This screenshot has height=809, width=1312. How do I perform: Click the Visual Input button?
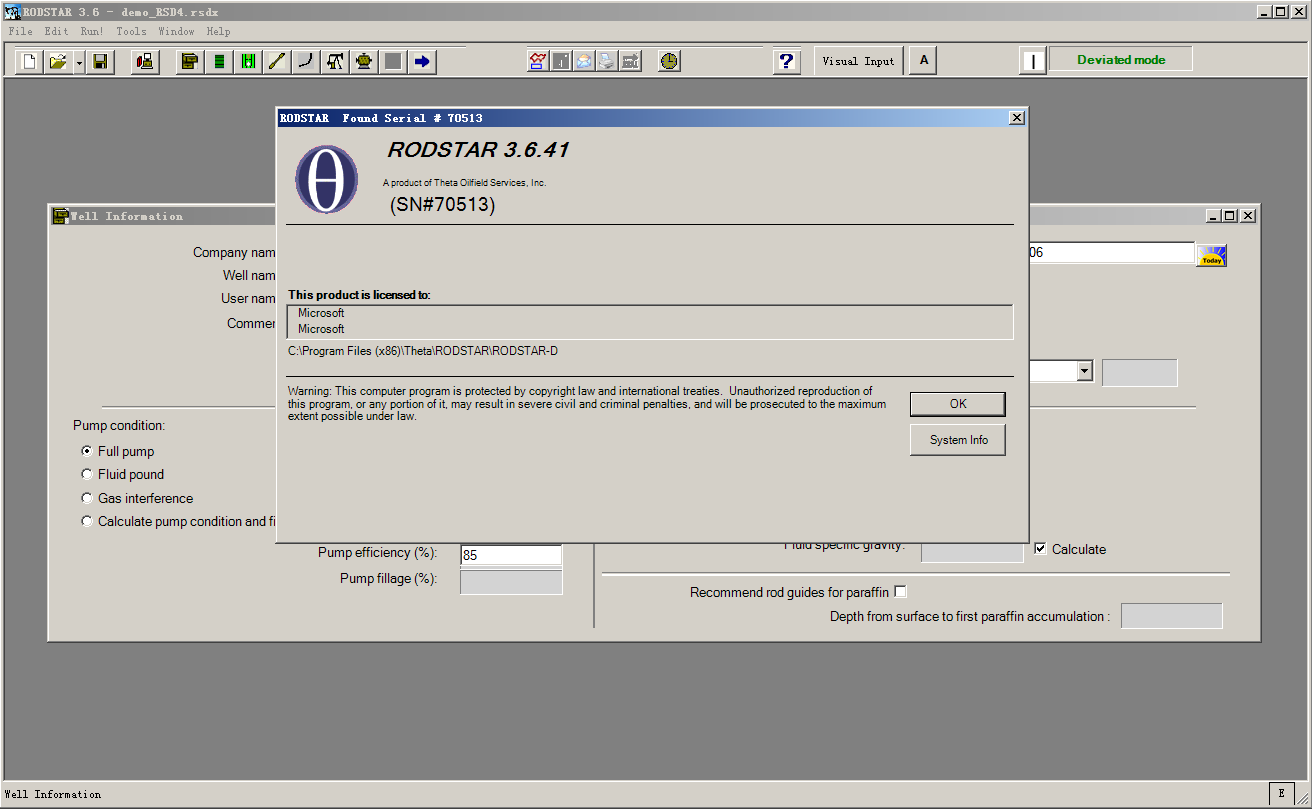tap(858, 61)
